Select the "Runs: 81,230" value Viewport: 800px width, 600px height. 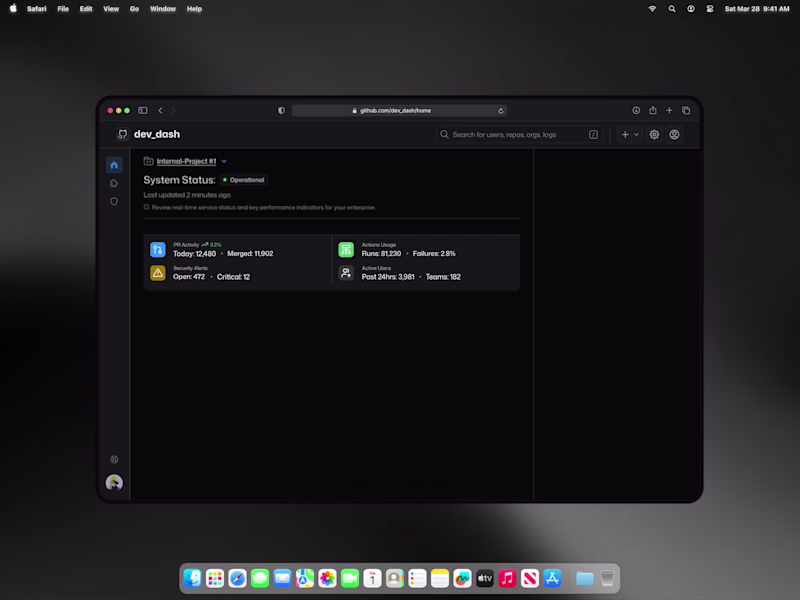click(381, 254)
